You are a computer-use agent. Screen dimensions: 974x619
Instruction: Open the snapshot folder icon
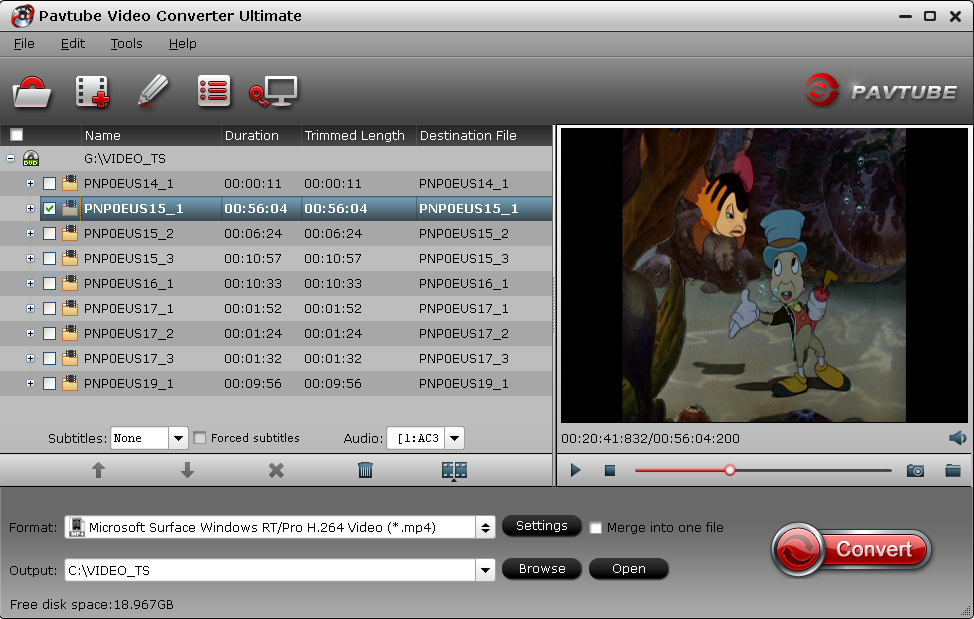(953, 470)
